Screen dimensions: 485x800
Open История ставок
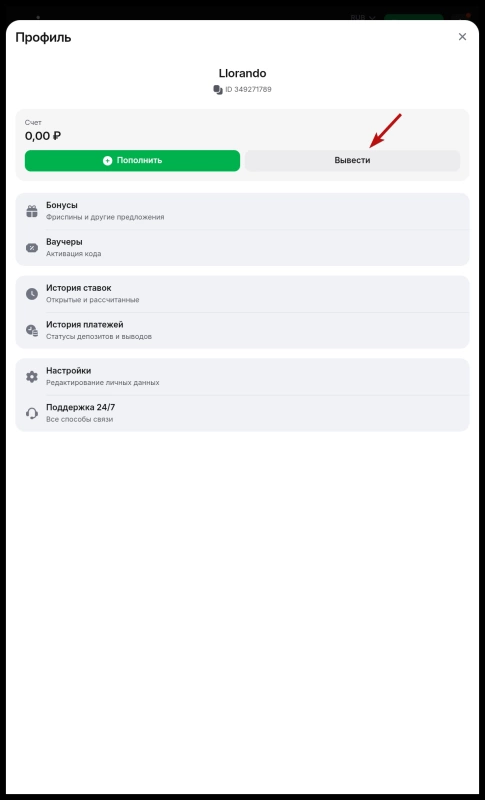coord(242,294)
